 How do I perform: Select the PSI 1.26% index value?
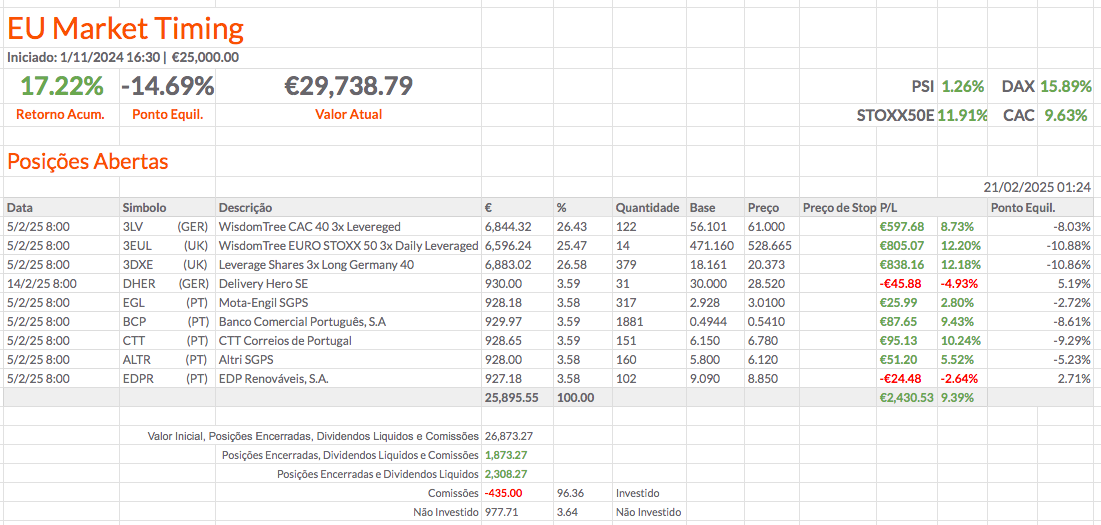click(962, 86)
